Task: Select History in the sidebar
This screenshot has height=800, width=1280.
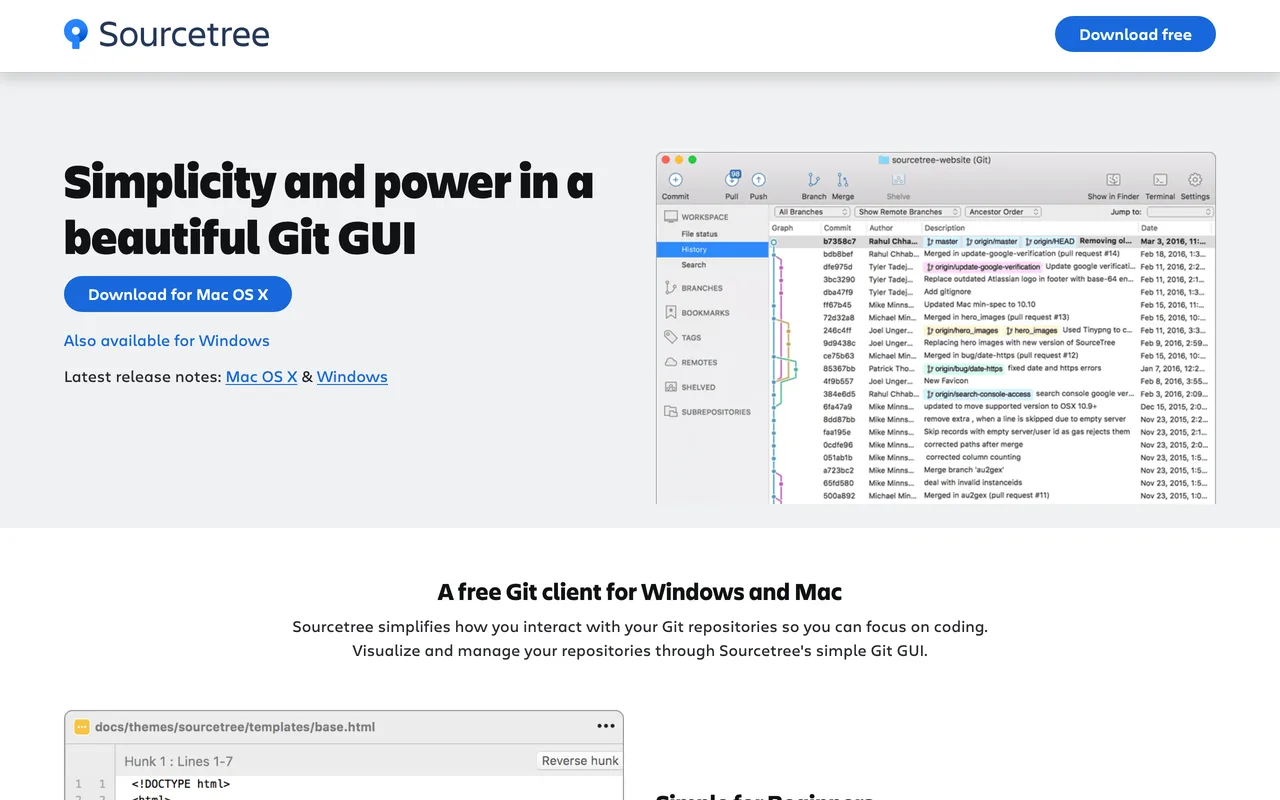Action: [x=712, y=249]
